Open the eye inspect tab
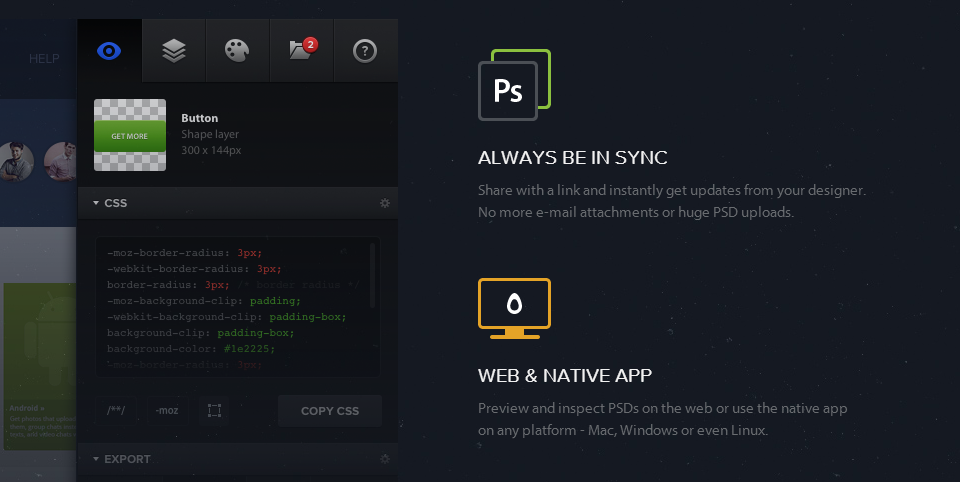Viewport: 960px width, 482px height. pos(109,51)
